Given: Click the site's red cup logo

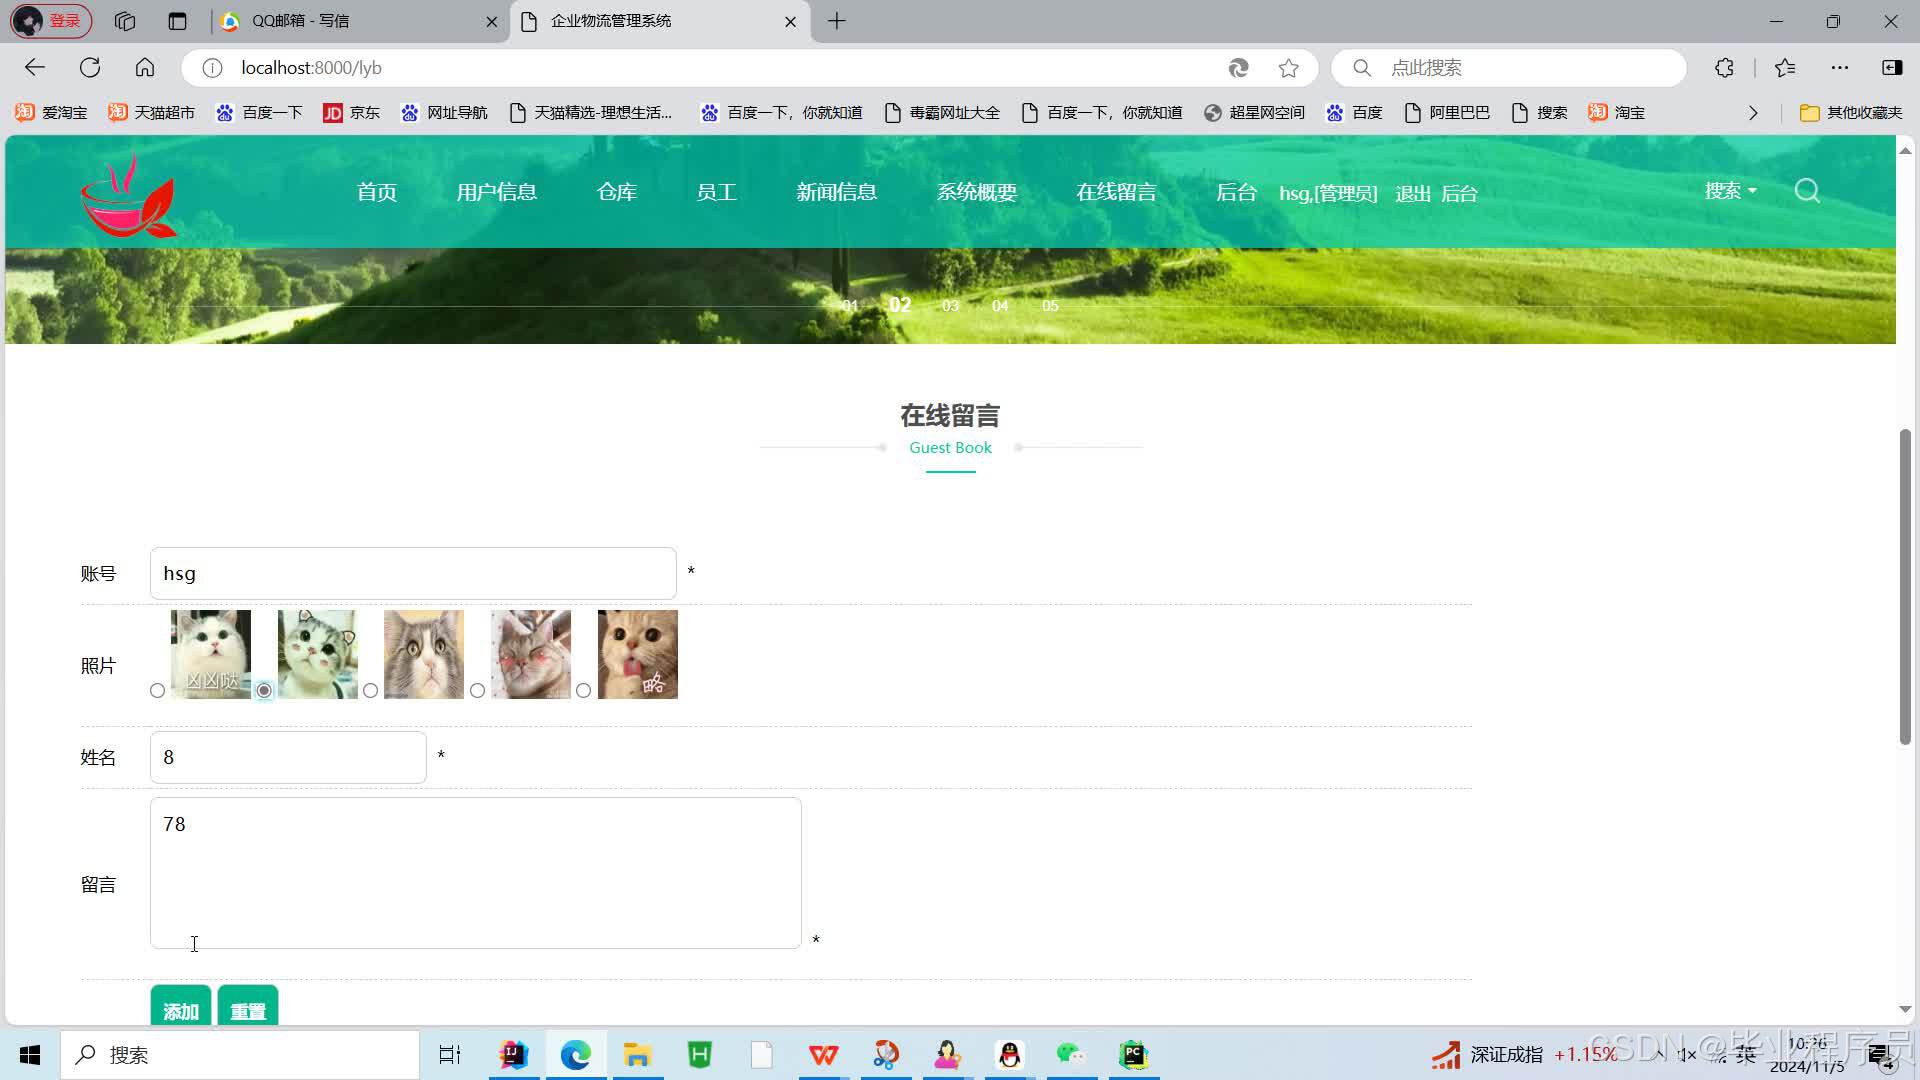Looking at the screenshot, I should tap(127, 196).
